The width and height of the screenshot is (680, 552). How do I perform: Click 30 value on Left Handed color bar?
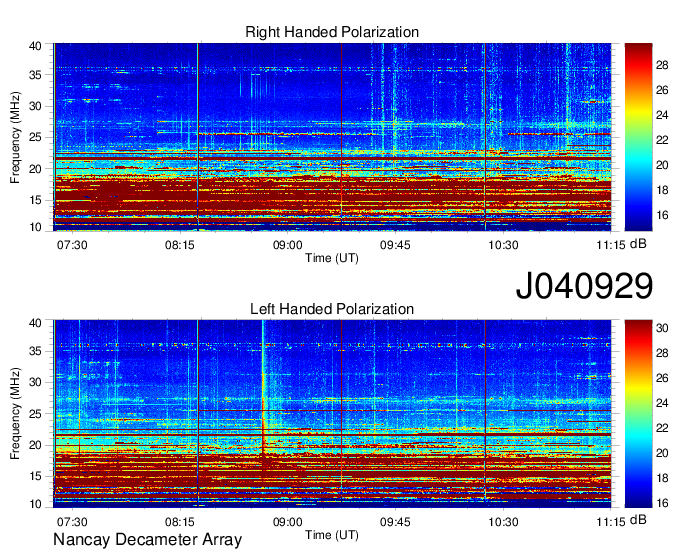pos(662,328)
